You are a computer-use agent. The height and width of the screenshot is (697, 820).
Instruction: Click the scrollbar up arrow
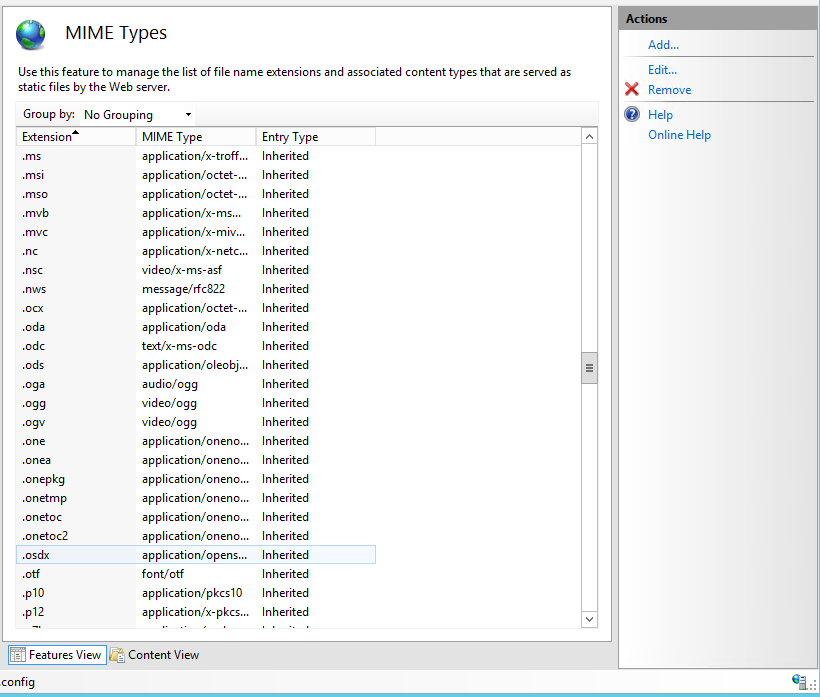click(589, 136)
